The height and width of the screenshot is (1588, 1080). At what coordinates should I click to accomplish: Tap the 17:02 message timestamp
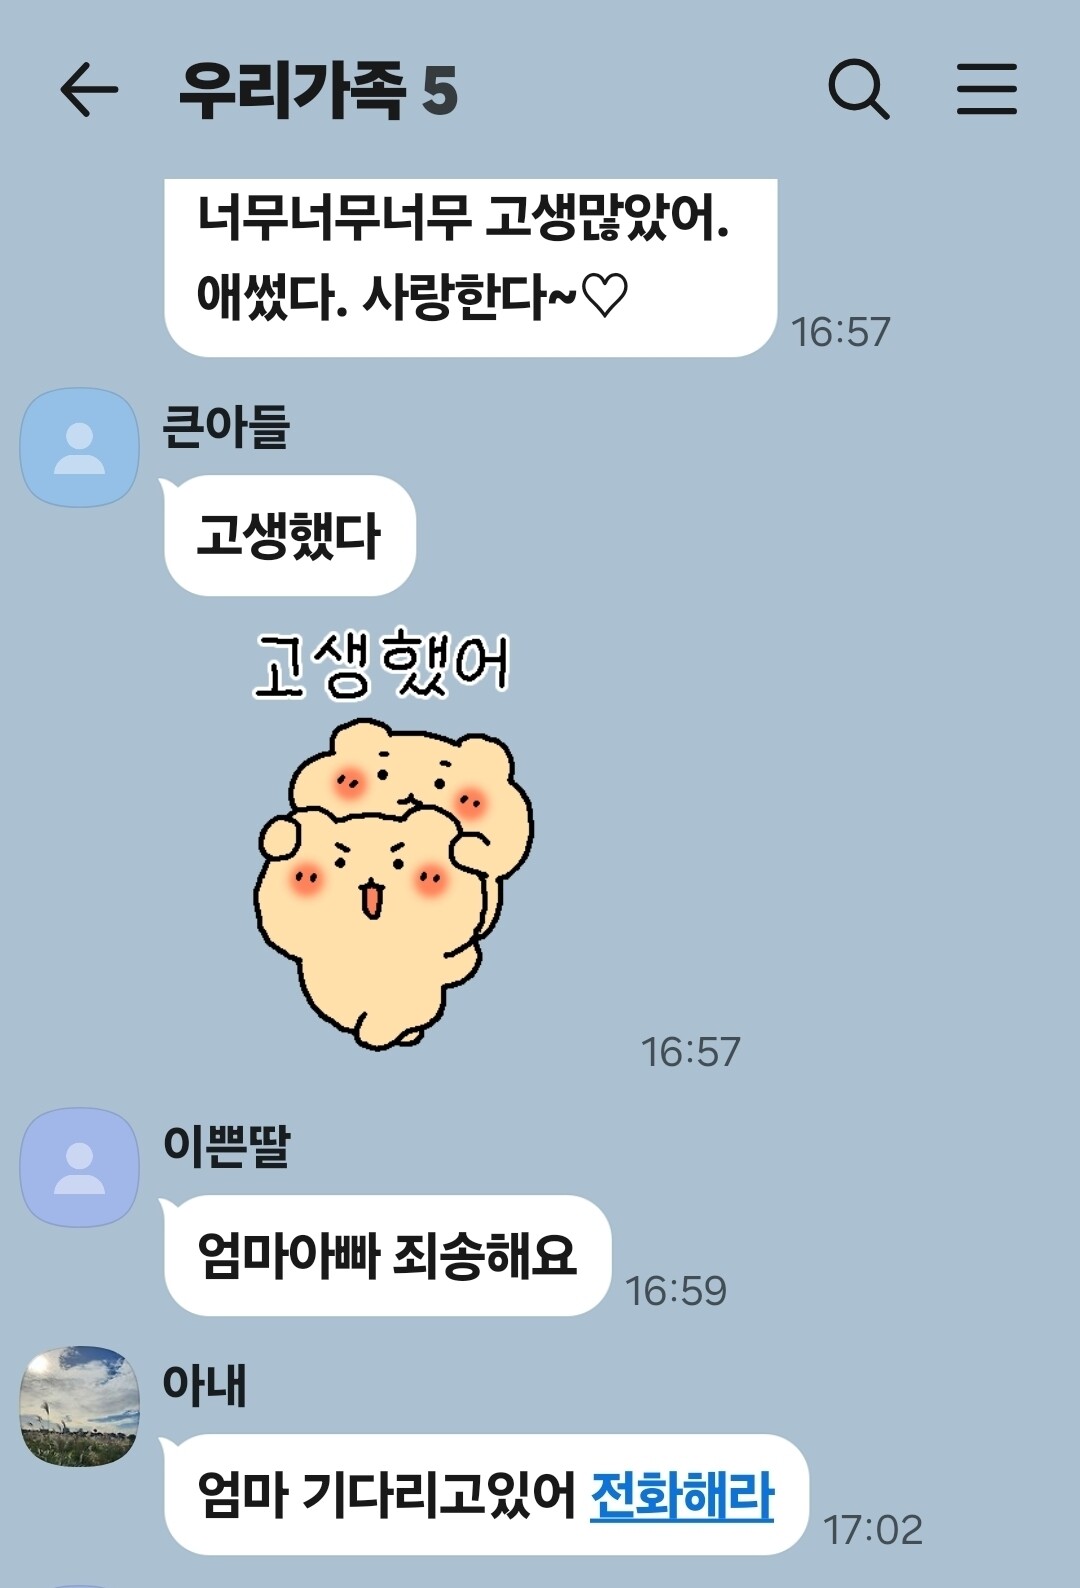pyautogui.click(x=873, y=1530)
